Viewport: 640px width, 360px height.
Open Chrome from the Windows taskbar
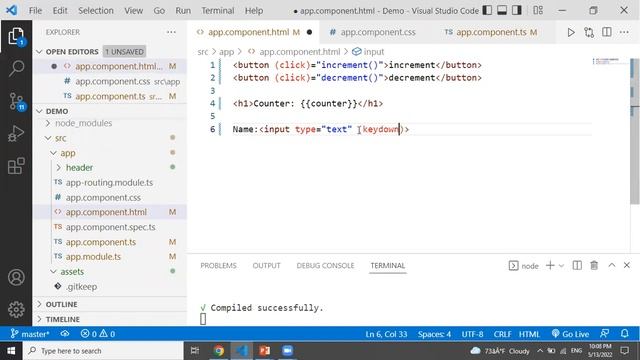point(219,351)
